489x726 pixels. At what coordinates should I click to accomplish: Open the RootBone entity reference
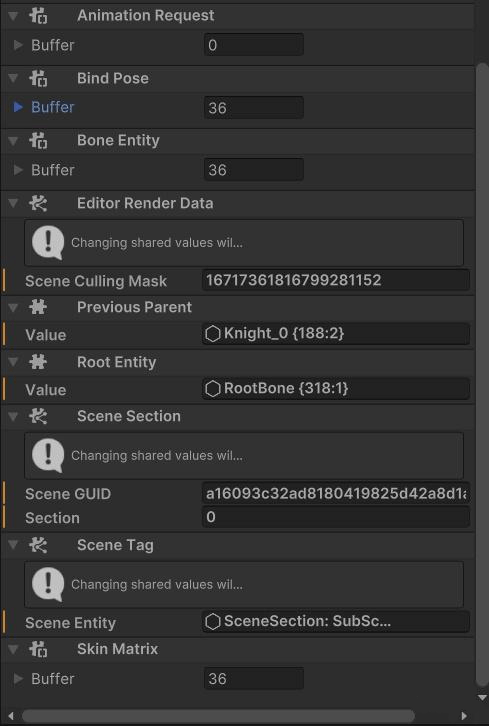click(x=336, y=388)
